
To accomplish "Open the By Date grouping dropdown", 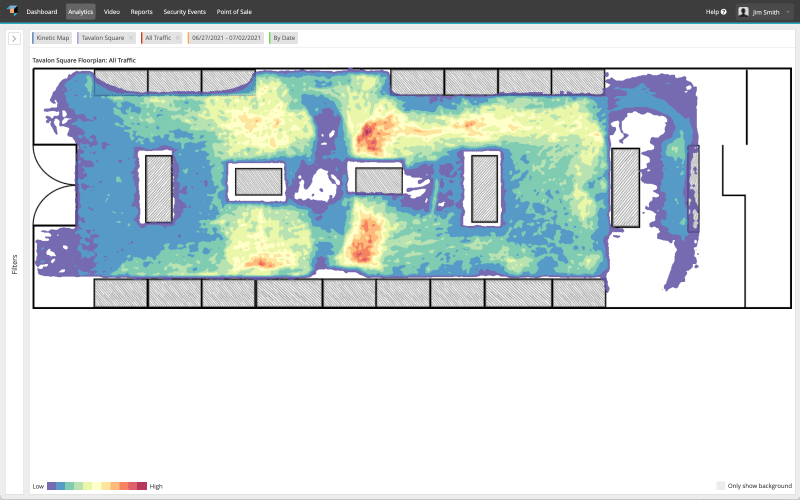I will tap(284, 38).
